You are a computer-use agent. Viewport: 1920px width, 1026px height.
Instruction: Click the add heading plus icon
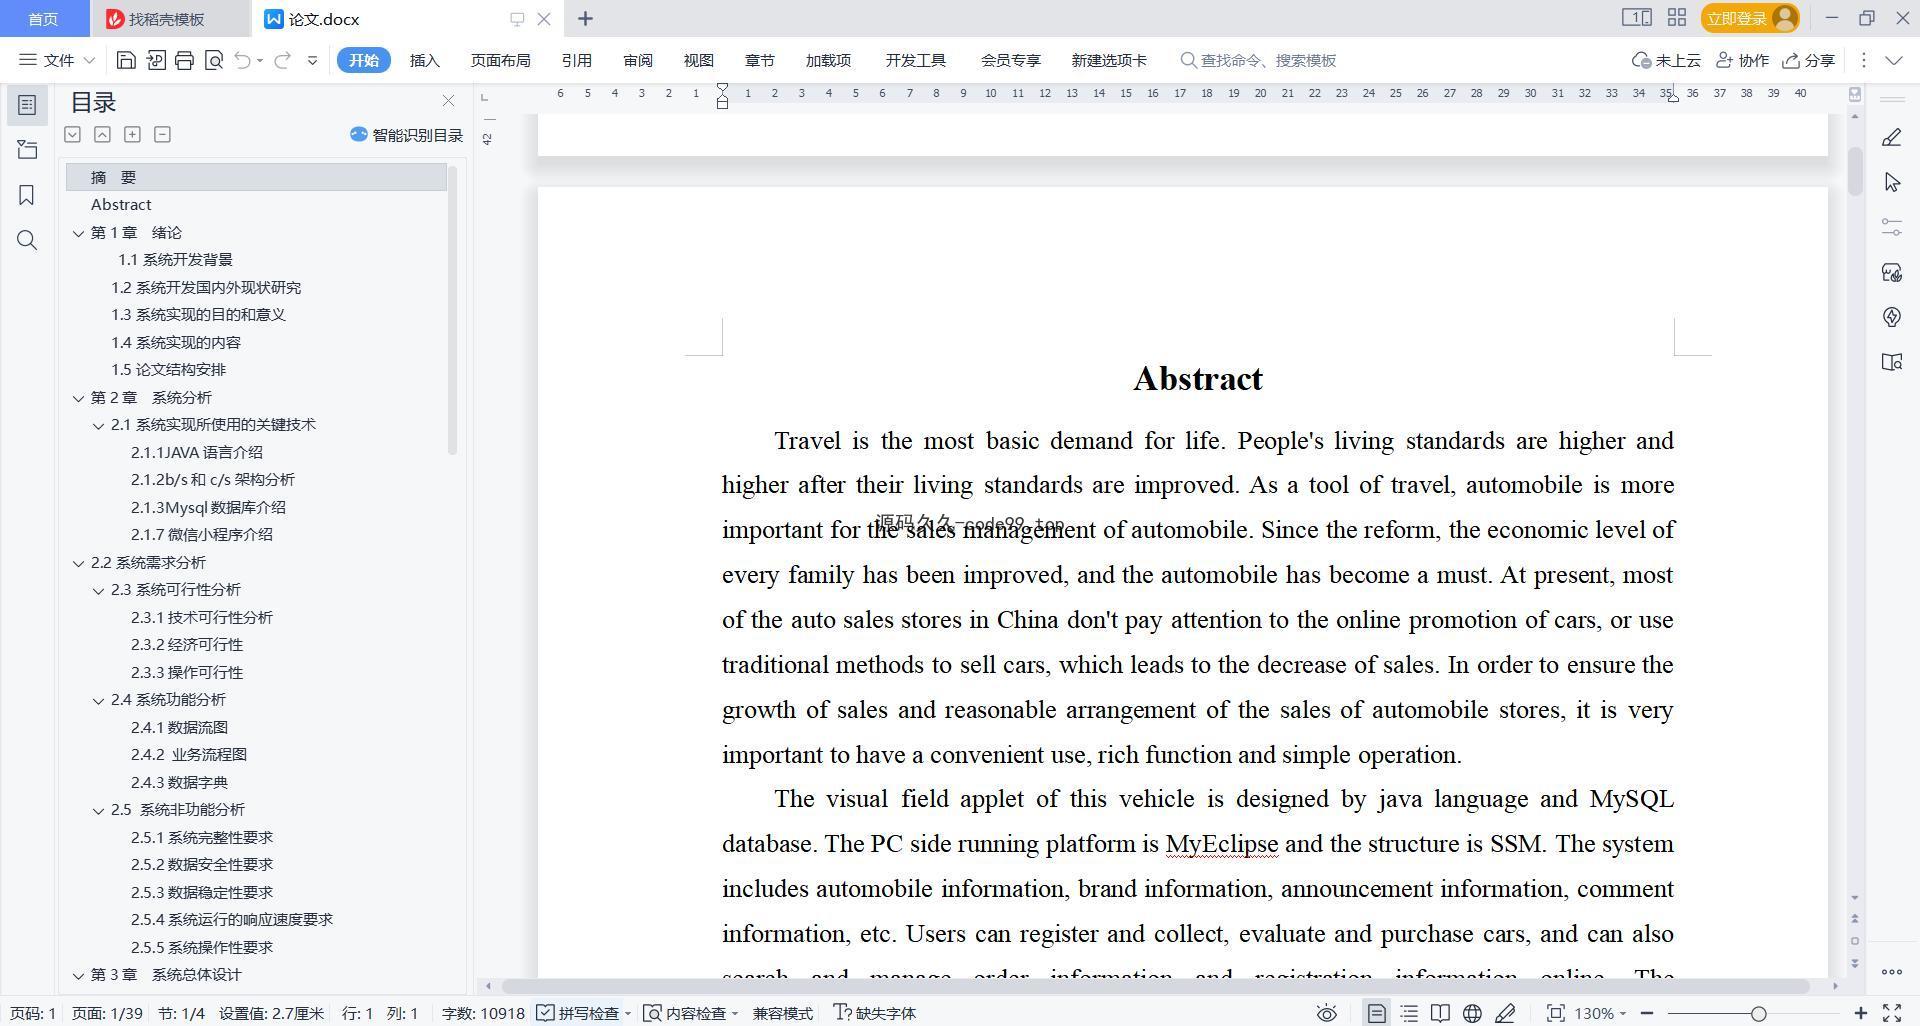click(132, 134)
